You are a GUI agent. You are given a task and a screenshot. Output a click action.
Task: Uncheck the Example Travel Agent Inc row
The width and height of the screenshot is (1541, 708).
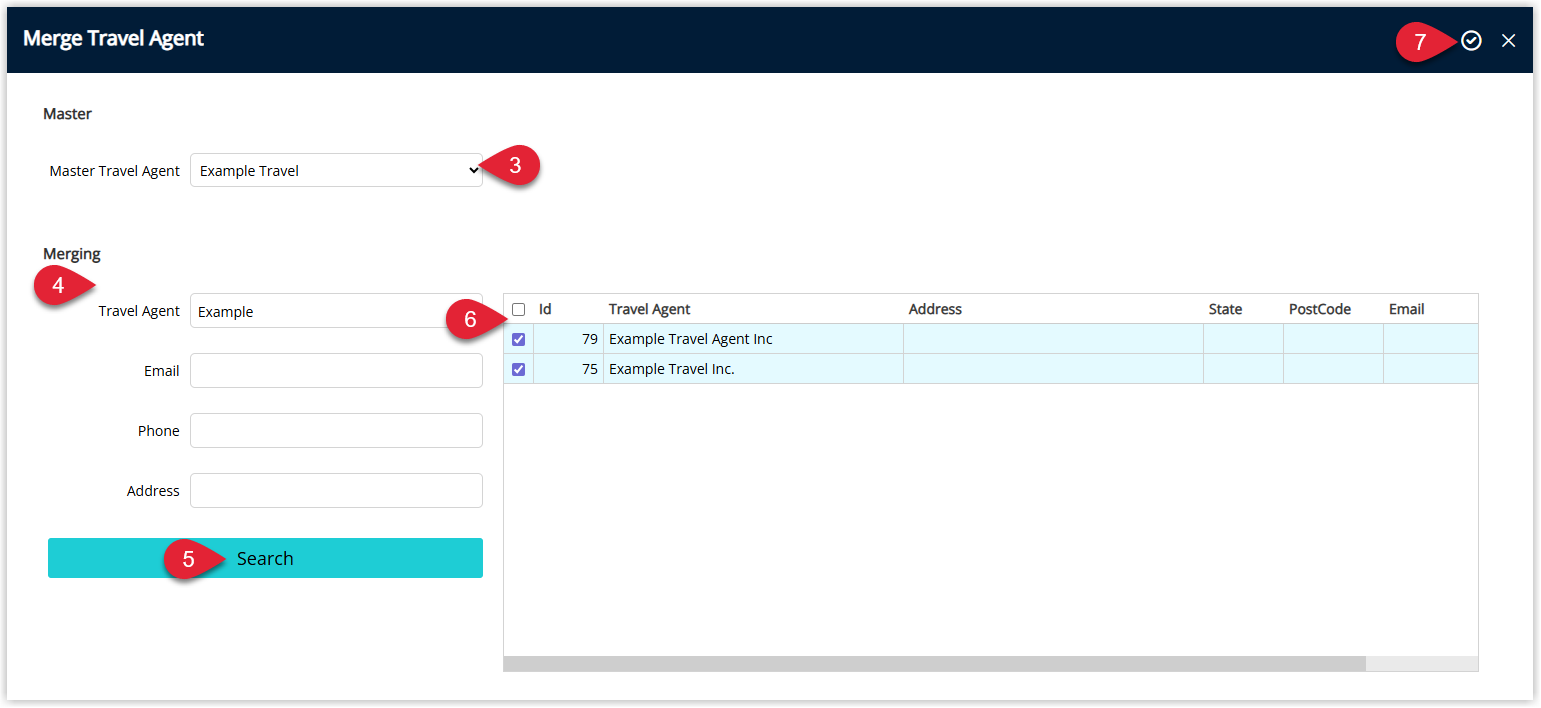[x=518, y=339]
